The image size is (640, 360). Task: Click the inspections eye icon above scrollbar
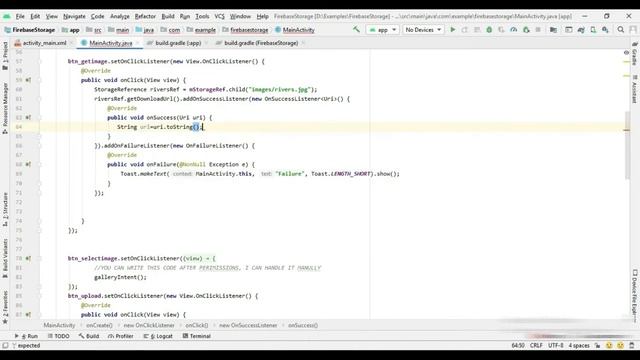(626, 53)
